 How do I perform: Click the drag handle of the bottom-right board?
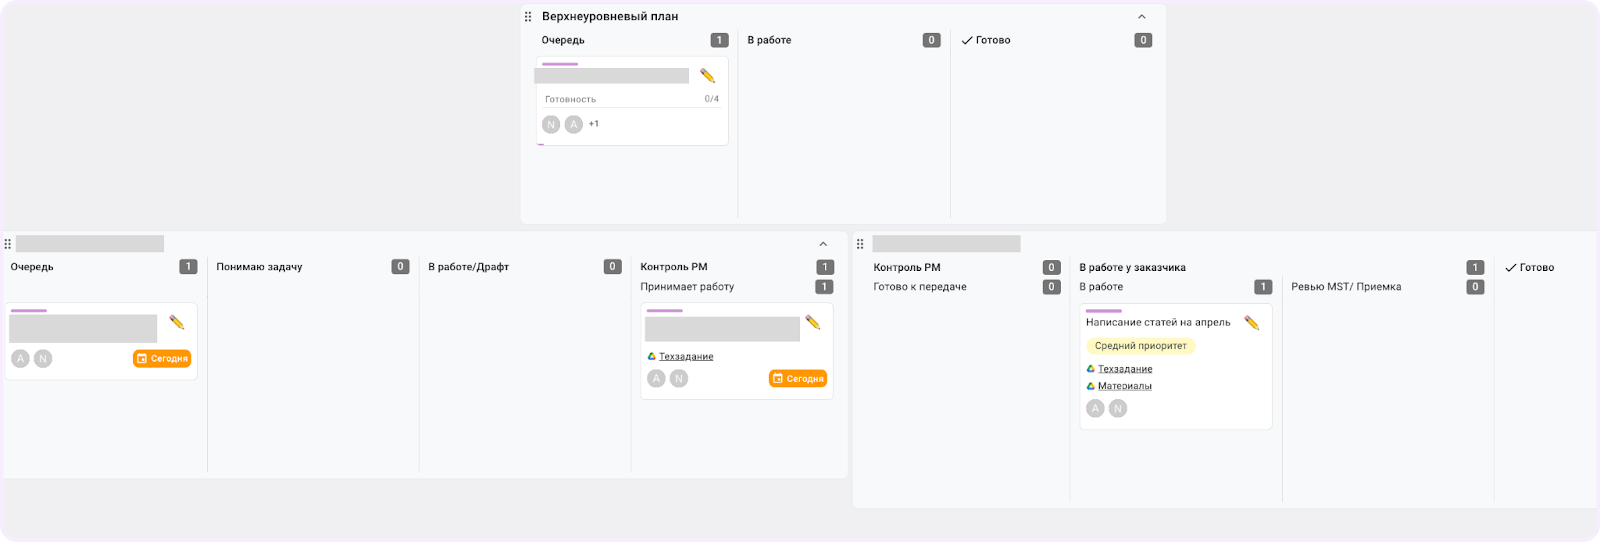coord(860,244)
